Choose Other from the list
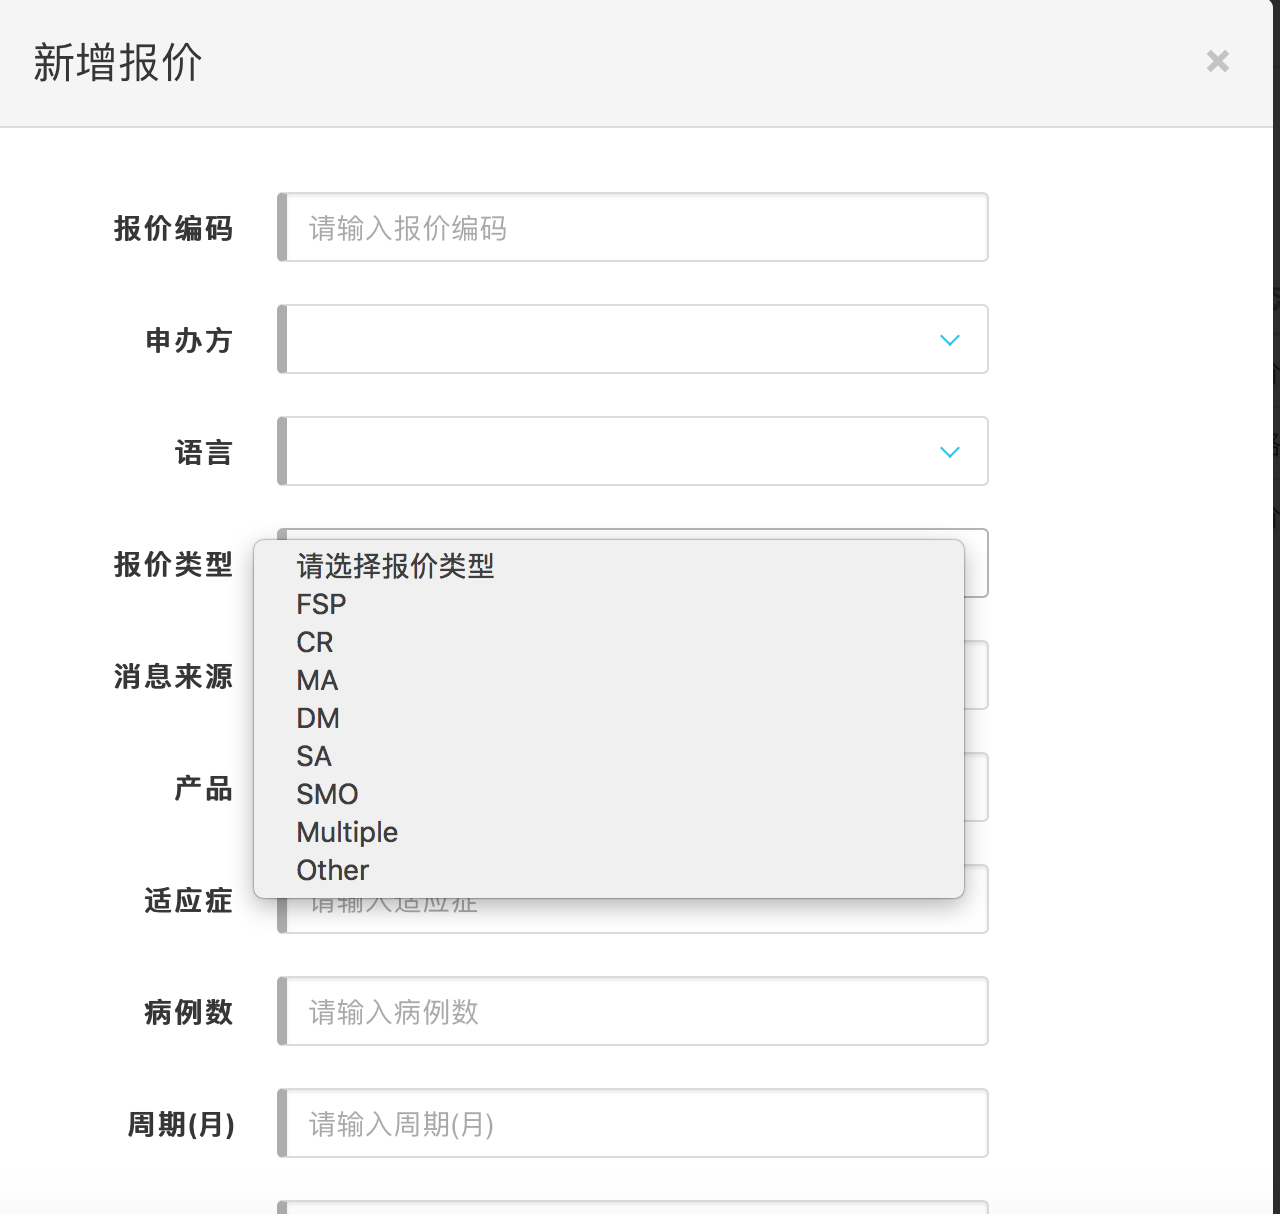The image size is (1280, 1214). [333, 871]
